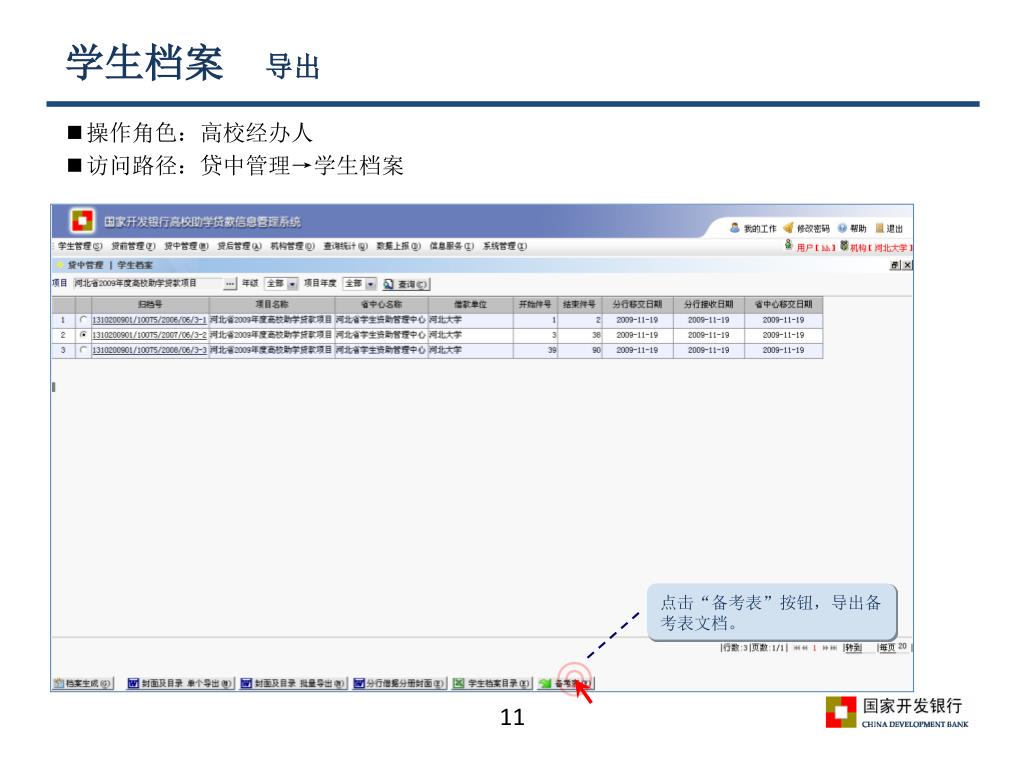Close the 学生档案 panel with X

906,265
